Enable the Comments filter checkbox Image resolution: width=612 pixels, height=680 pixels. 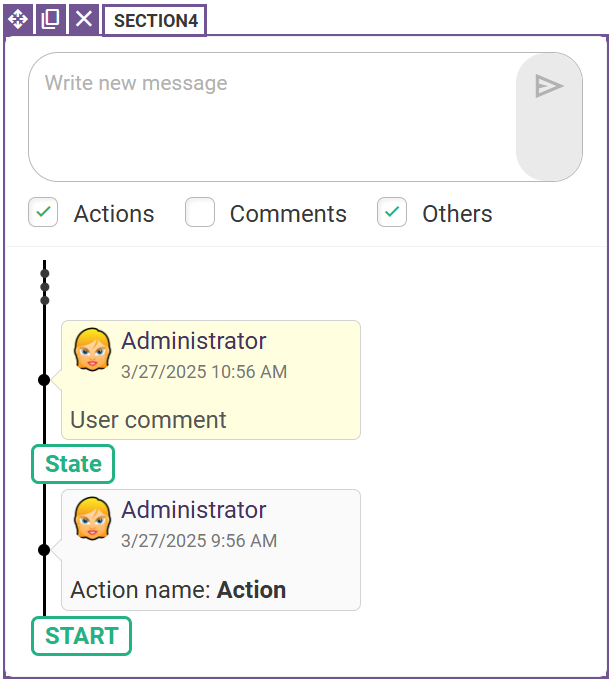point(200,212)
